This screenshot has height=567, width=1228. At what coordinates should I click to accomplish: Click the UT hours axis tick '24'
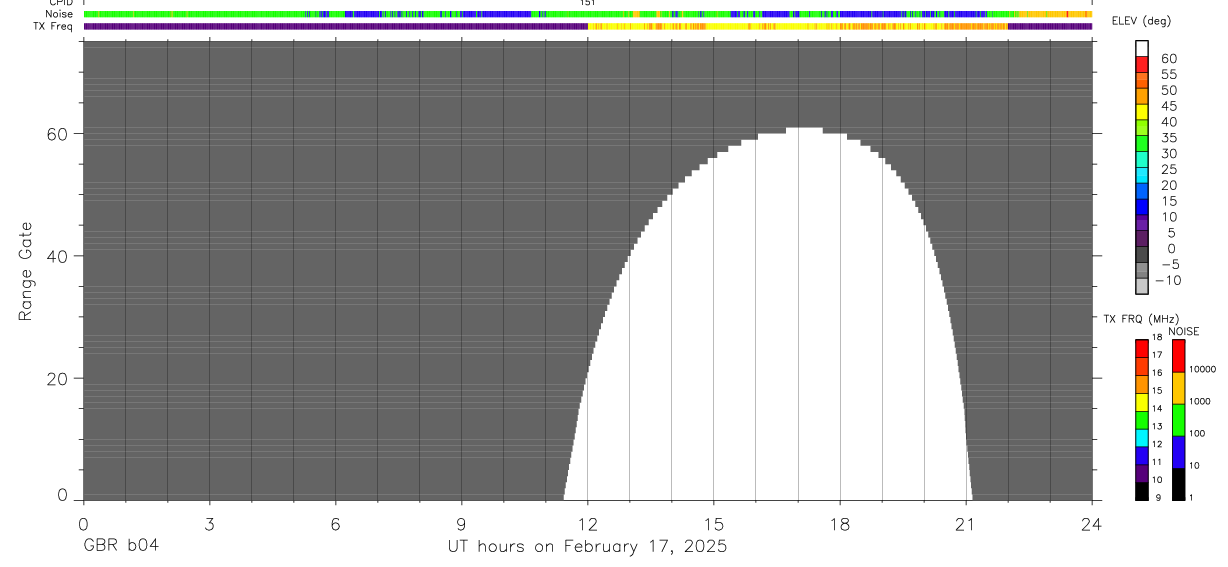coord(1092,524)
